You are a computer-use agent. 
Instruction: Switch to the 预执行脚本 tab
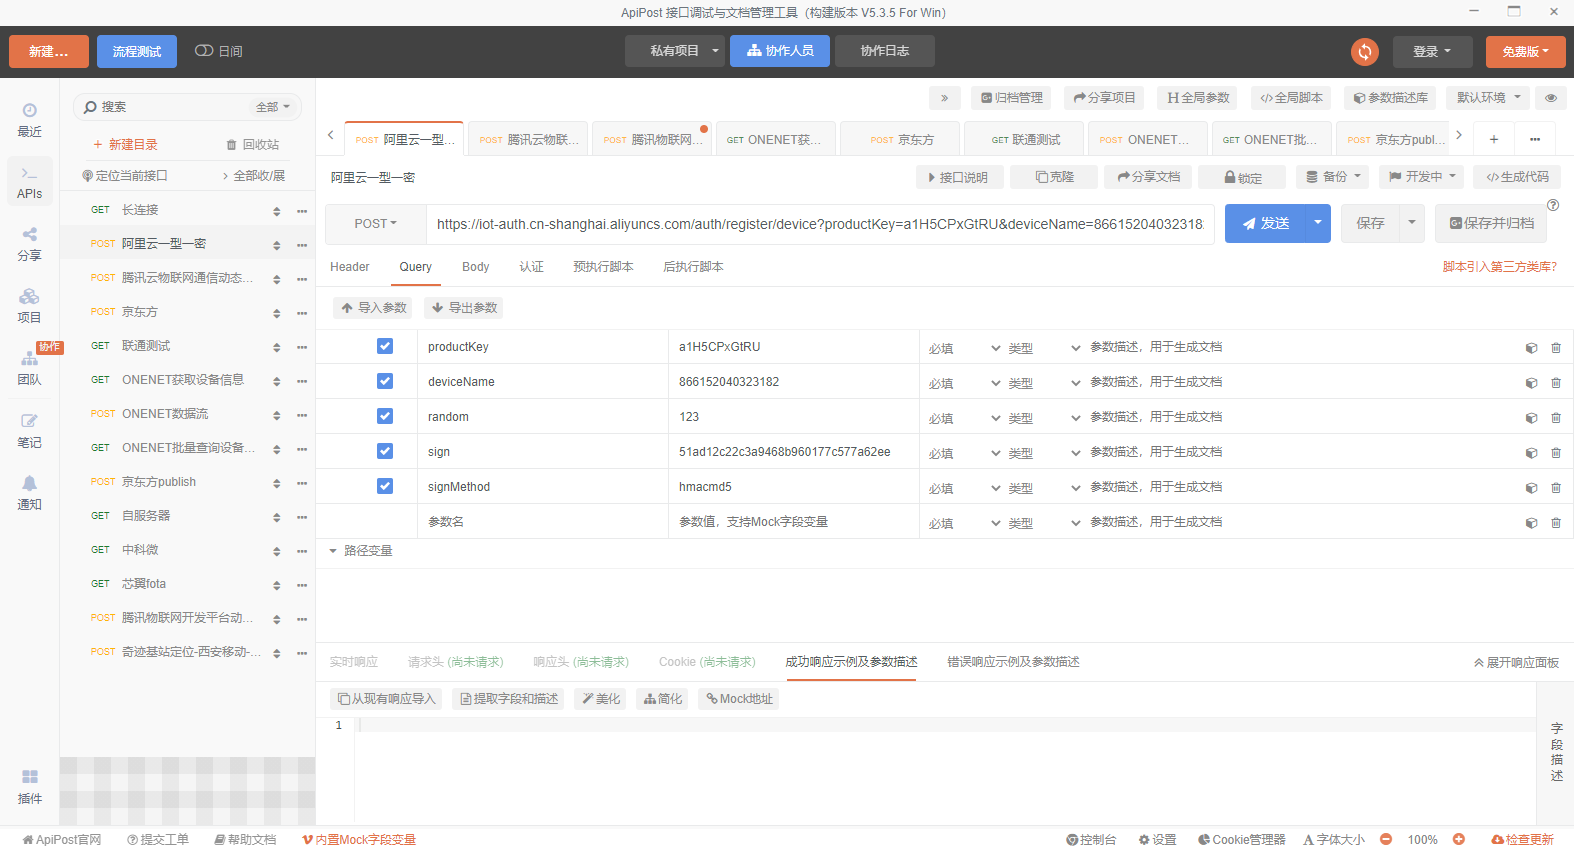[x=603, y=267]
